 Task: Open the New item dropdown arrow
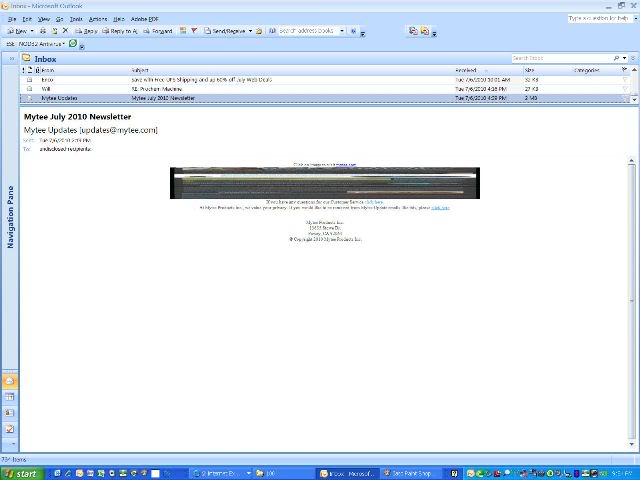[x=32, y=31]
